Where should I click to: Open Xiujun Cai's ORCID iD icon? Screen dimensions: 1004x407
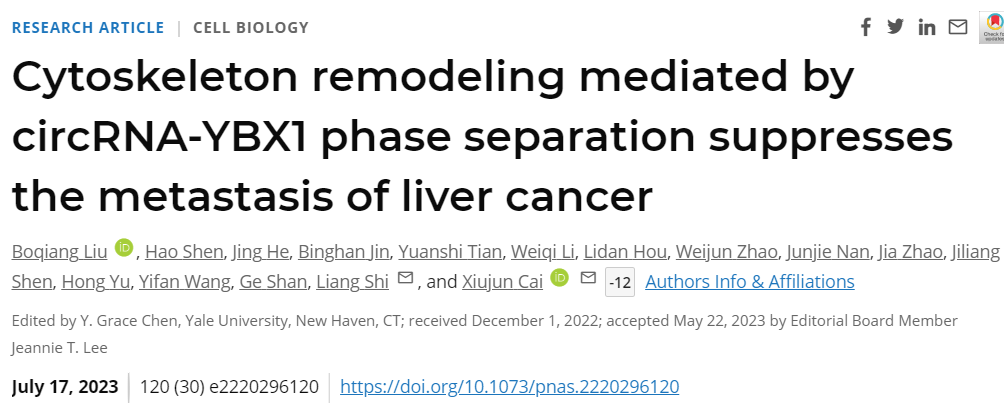point(559,278)
